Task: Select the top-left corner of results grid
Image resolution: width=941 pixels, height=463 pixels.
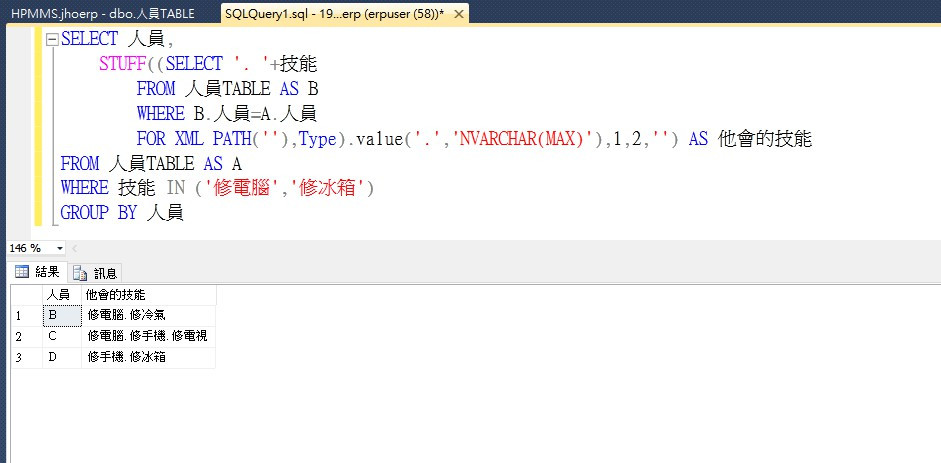Action: tap(27, 295)
